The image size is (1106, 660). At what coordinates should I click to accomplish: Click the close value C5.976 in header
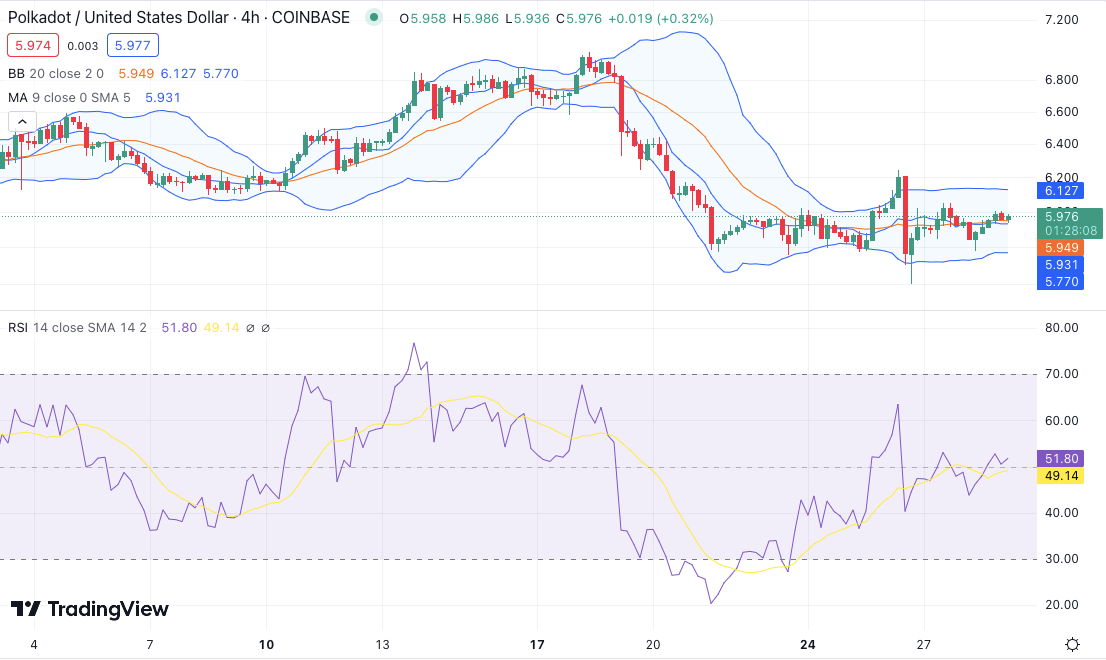click(x=579, y=18)
